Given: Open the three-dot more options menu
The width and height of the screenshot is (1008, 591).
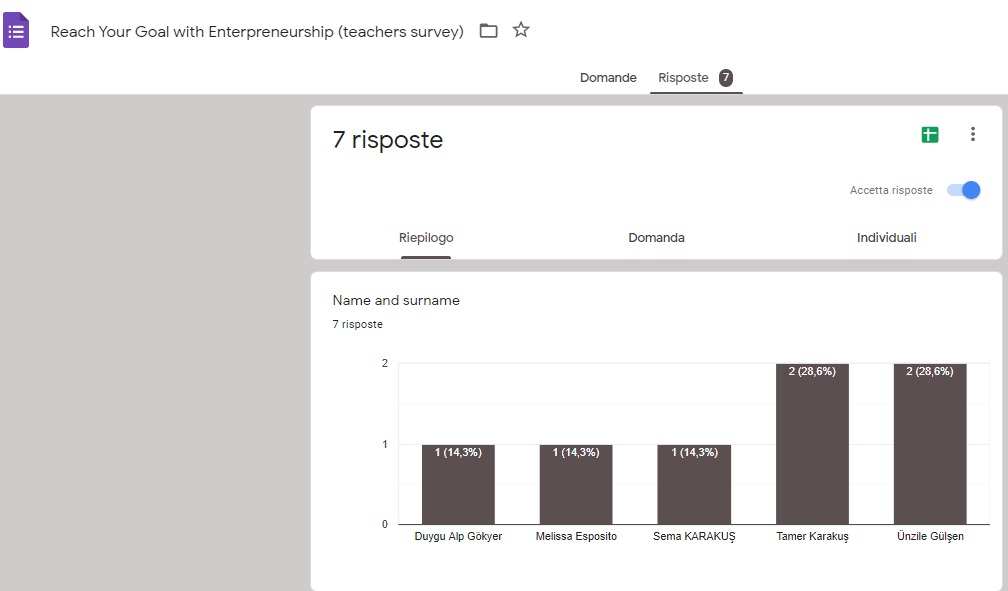Looking at the screenshot, I should (x=972, y=135).
